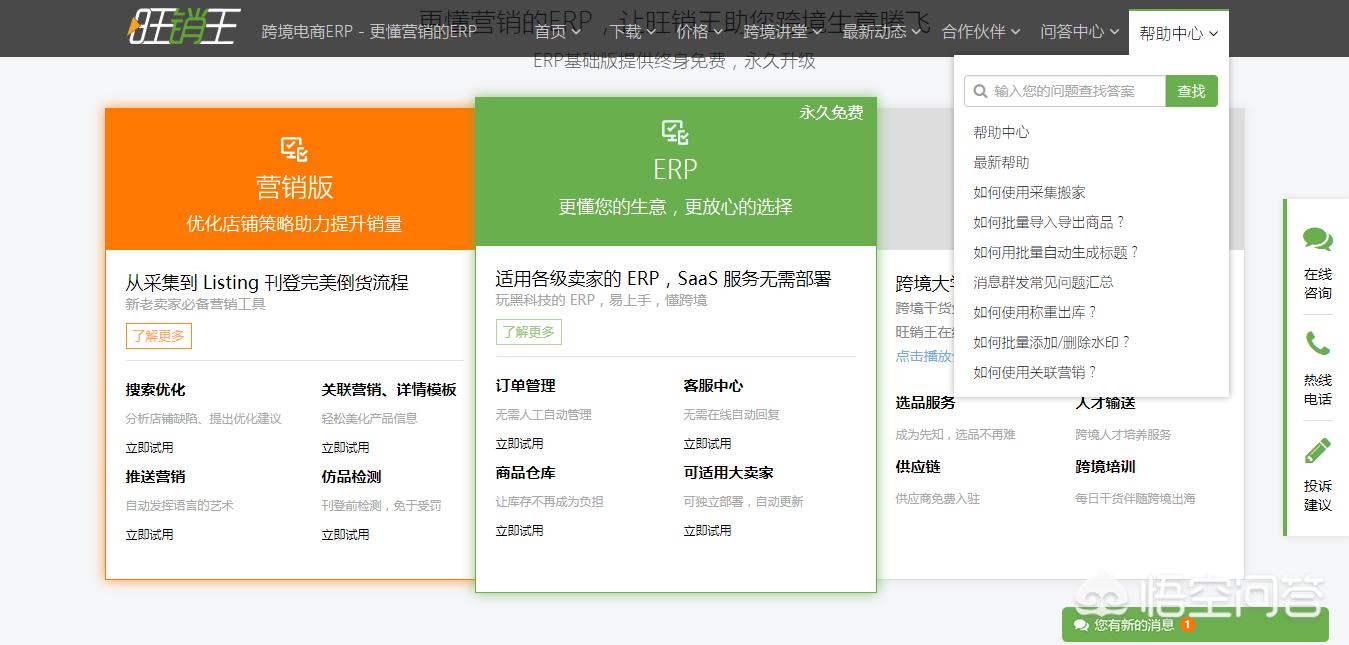Screen dimensions: 1349x645
Task: Click the 查找 search button
Action: [1191, 91]
